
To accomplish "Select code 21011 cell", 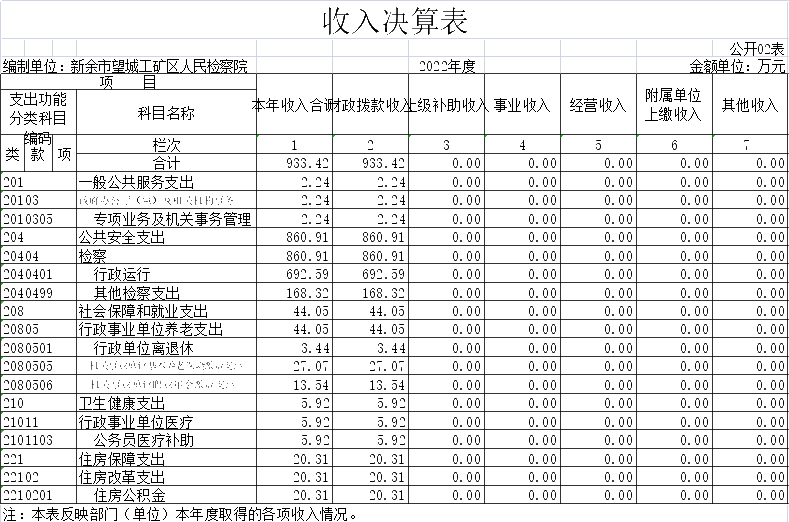I will (38, 422).
